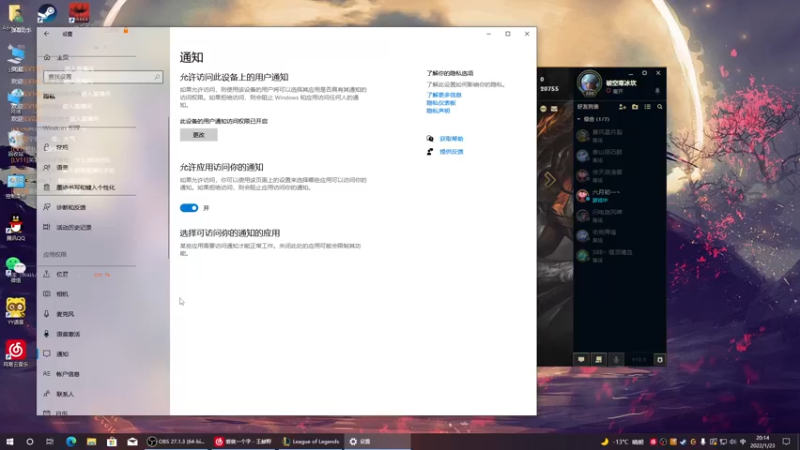The image size is (800, 450).
Task: Click the 获取帮助 link
Action: (x=451, y=139)
